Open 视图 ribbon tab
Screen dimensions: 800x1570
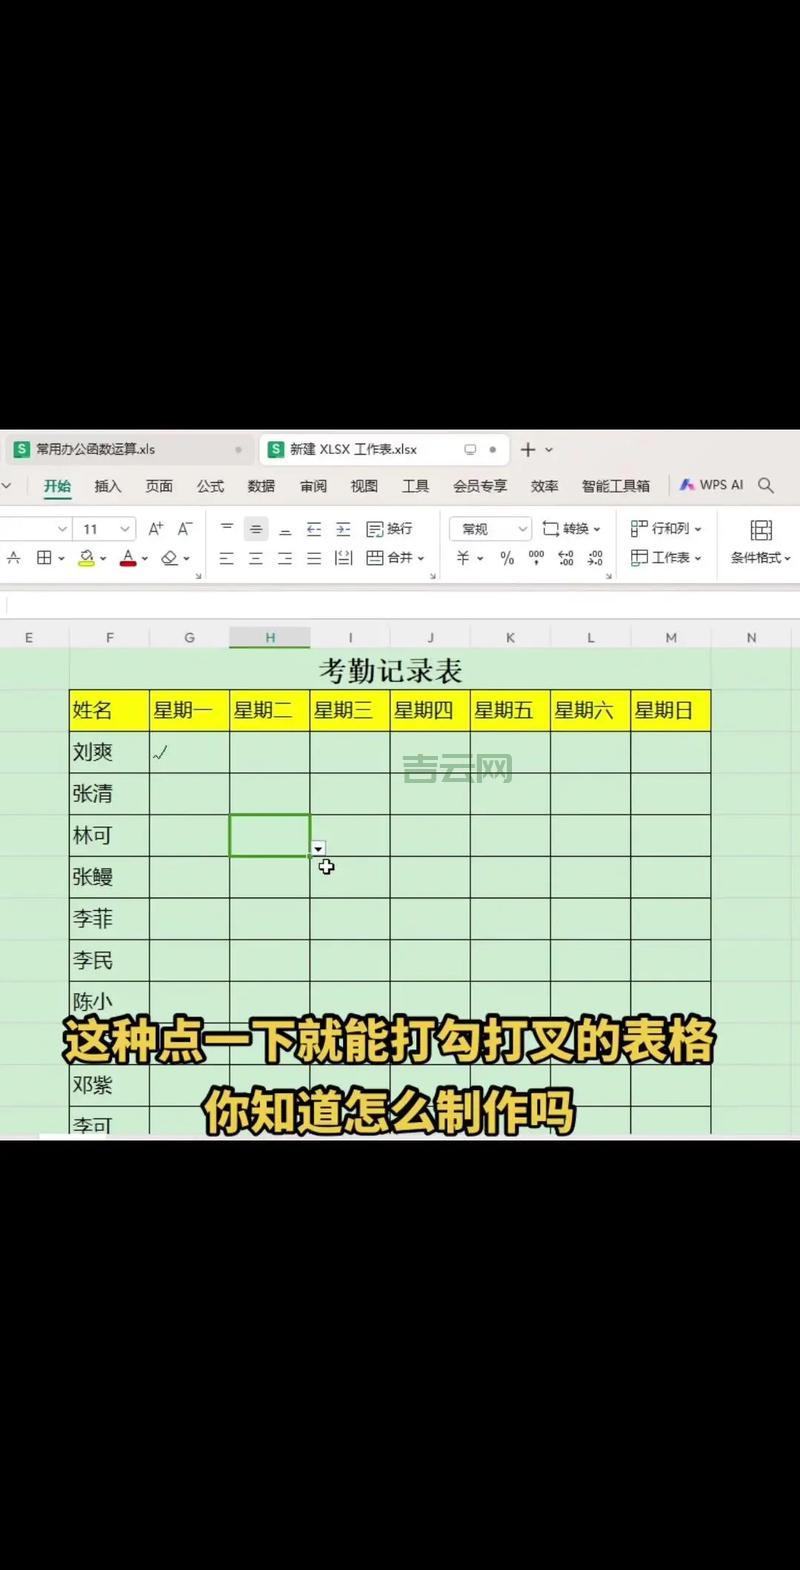coord(364,486)
